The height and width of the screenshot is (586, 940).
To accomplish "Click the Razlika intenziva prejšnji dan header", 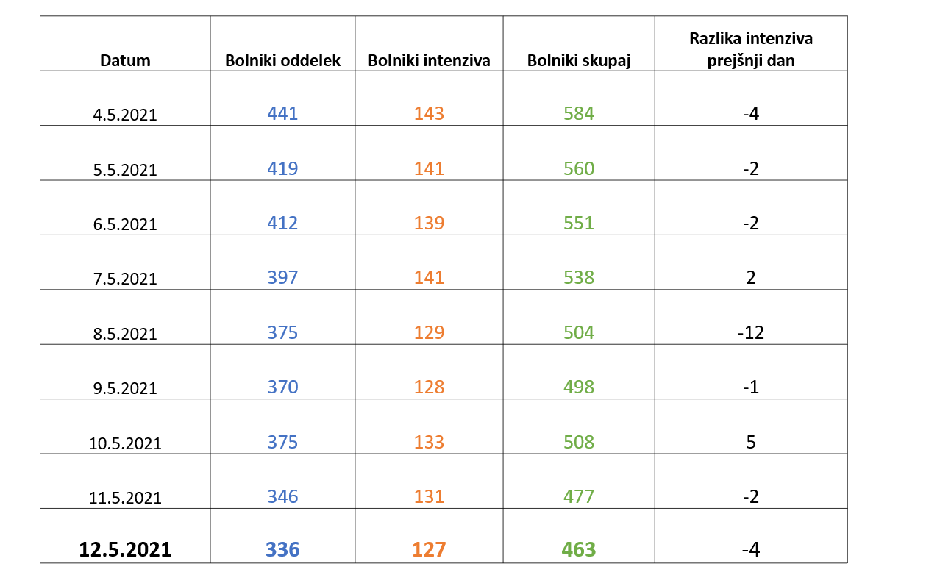I will tap(751, 49).
